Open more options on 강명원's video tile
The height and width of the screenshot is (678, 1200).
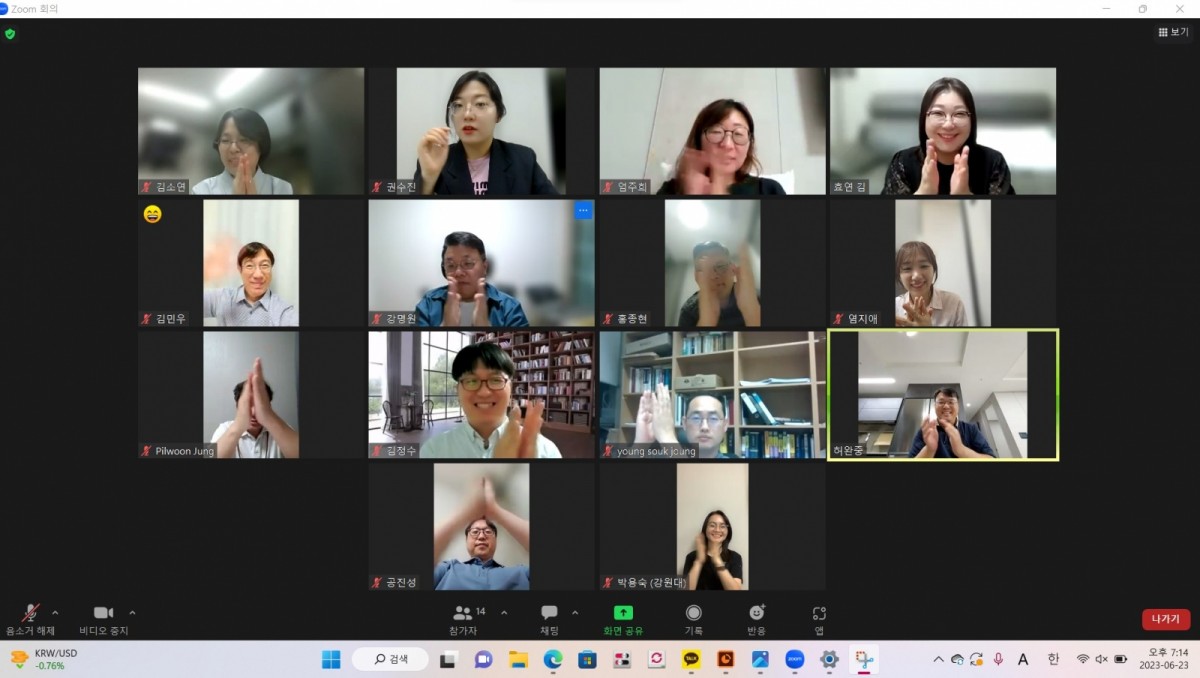point(583,211)
